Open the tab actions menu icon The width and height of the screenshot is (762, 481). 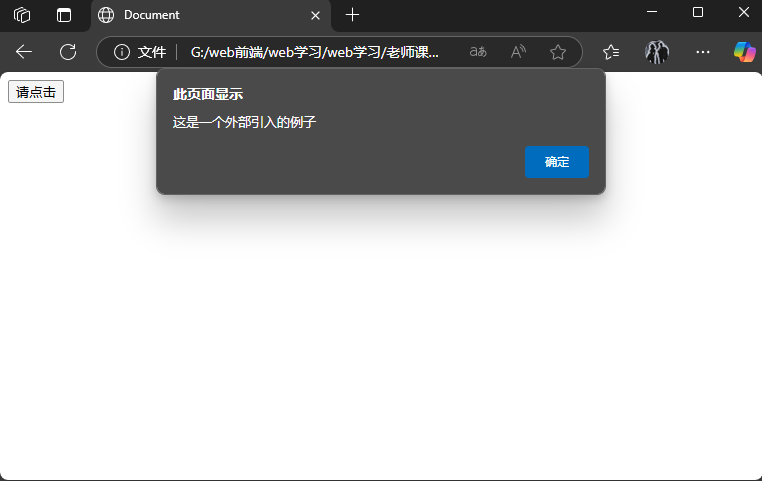(64, 15)
